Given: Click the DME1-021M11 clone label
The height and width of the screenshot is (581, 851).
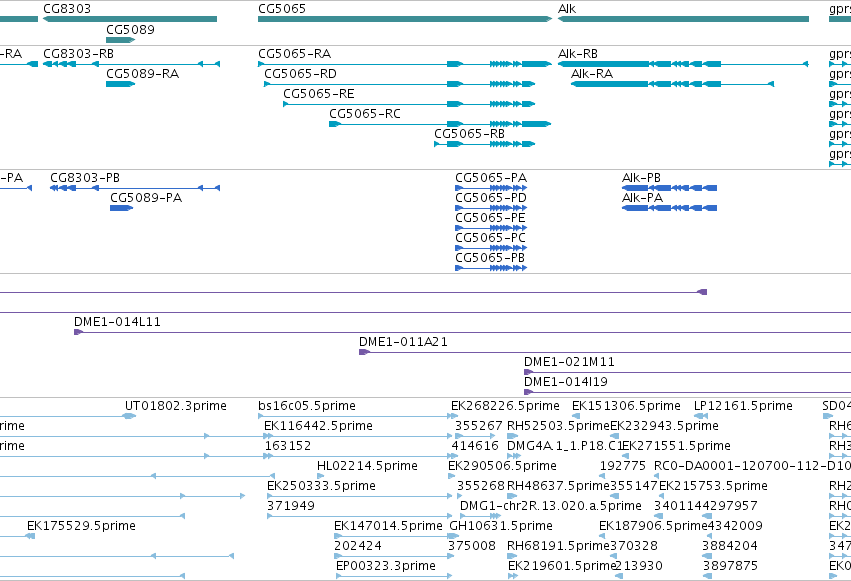Looking at the screenshot, I should (569, 362).
